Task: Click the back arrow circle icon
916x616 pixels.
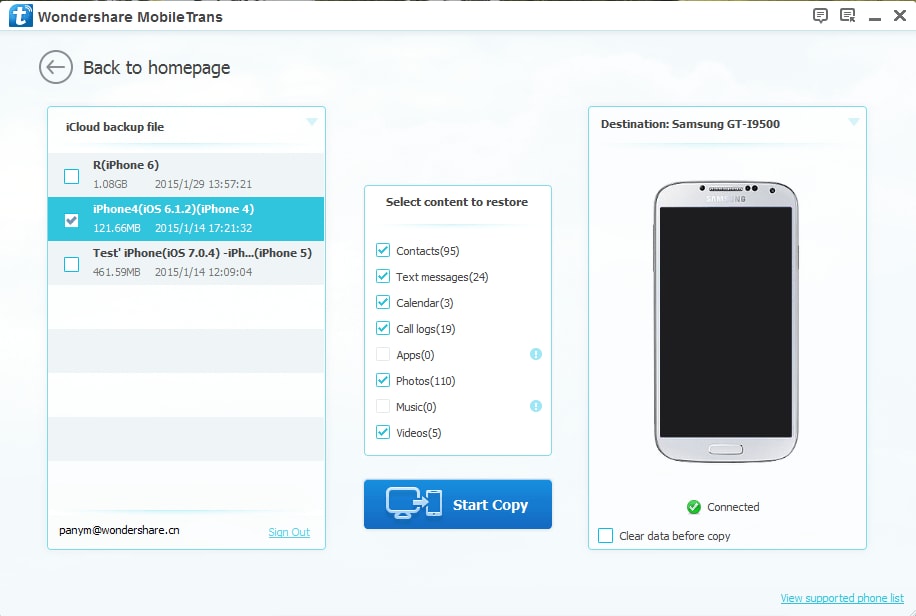Action: coord(57,67)
